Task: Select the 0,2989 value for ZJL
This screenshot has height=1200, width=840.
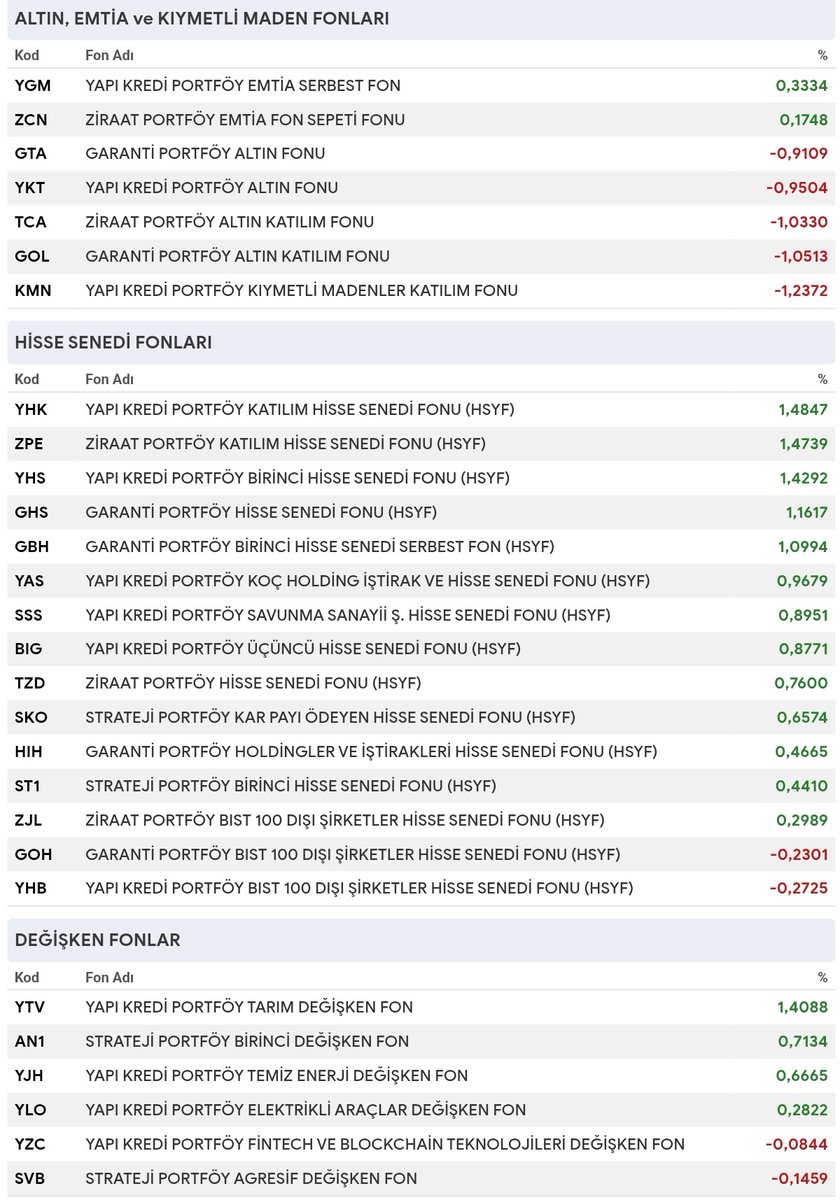Action: pyautogui.click(x=802, y=820)
